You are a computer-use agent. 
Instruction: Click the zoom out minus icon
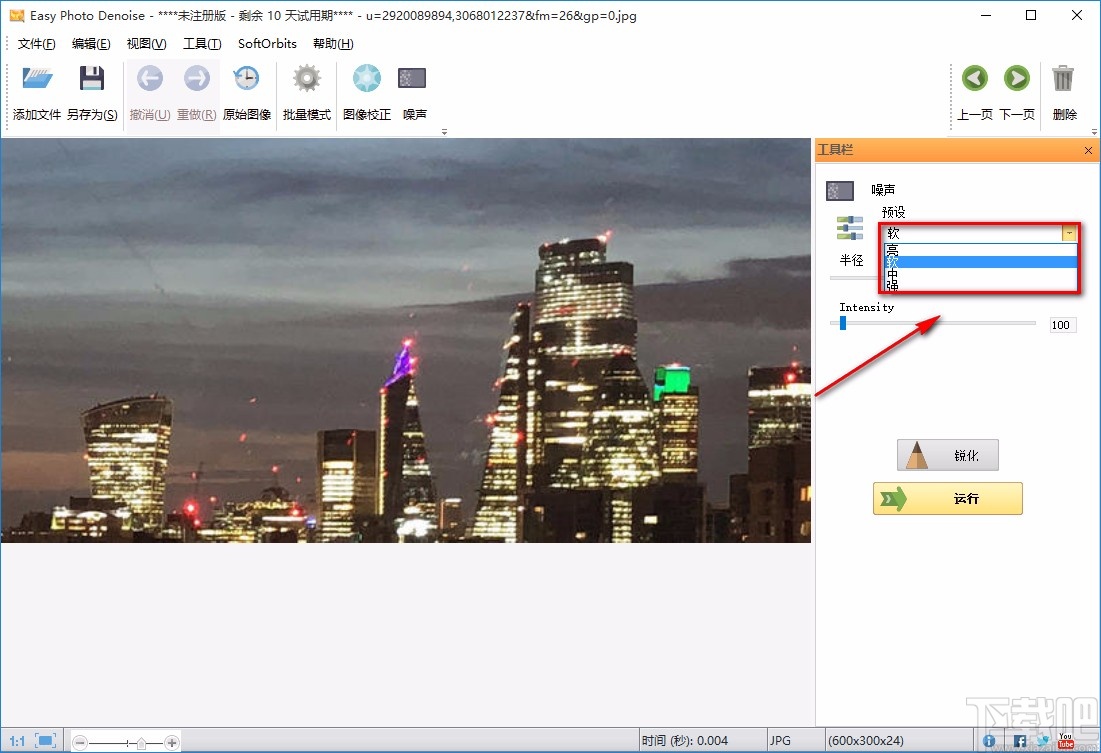click(80, 742)
